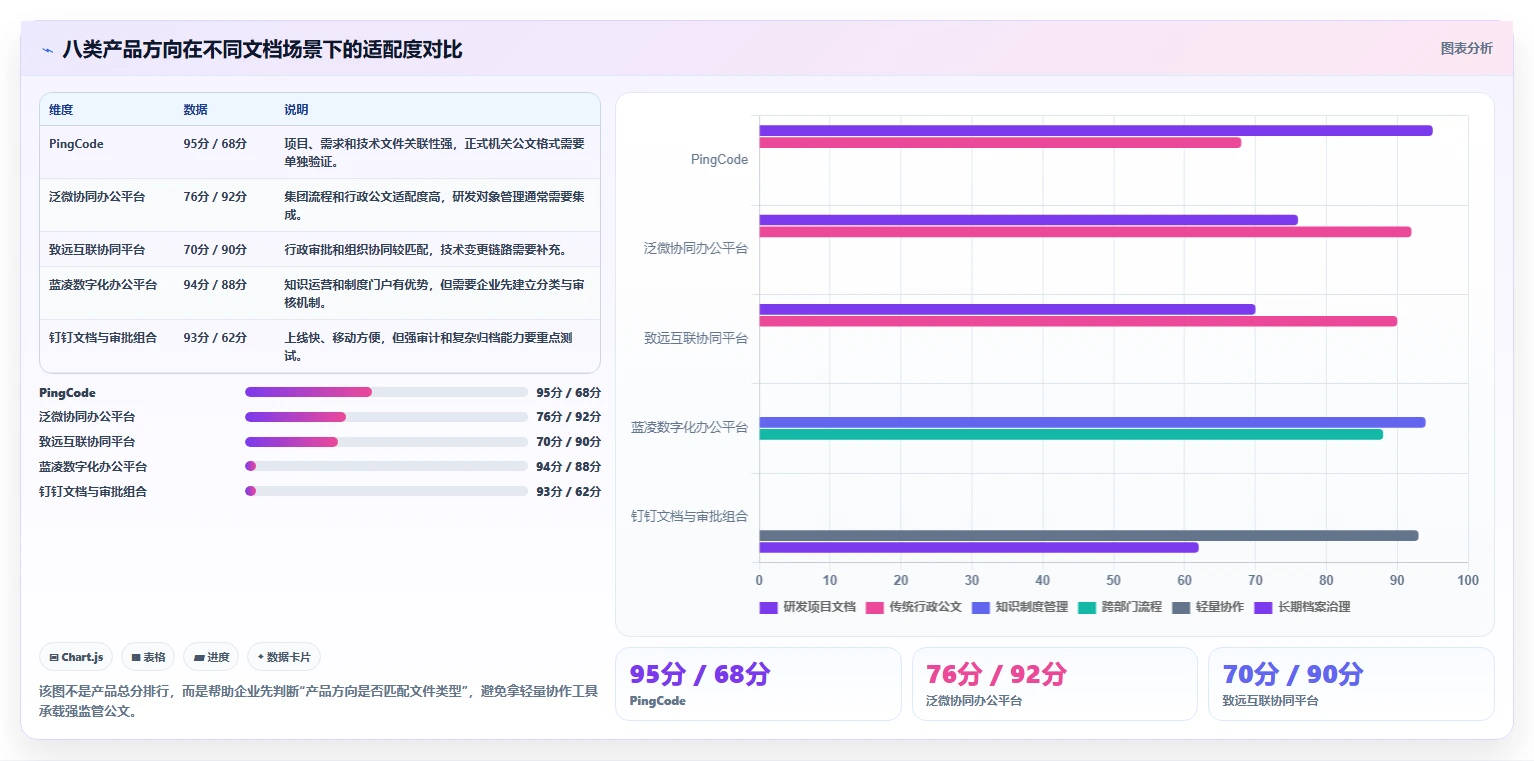The width and height of the screenshot is (1534, 761).
Task: Click the teal 蓝凌数字化办公平台 chart bar
Action: pos(1071,434)
